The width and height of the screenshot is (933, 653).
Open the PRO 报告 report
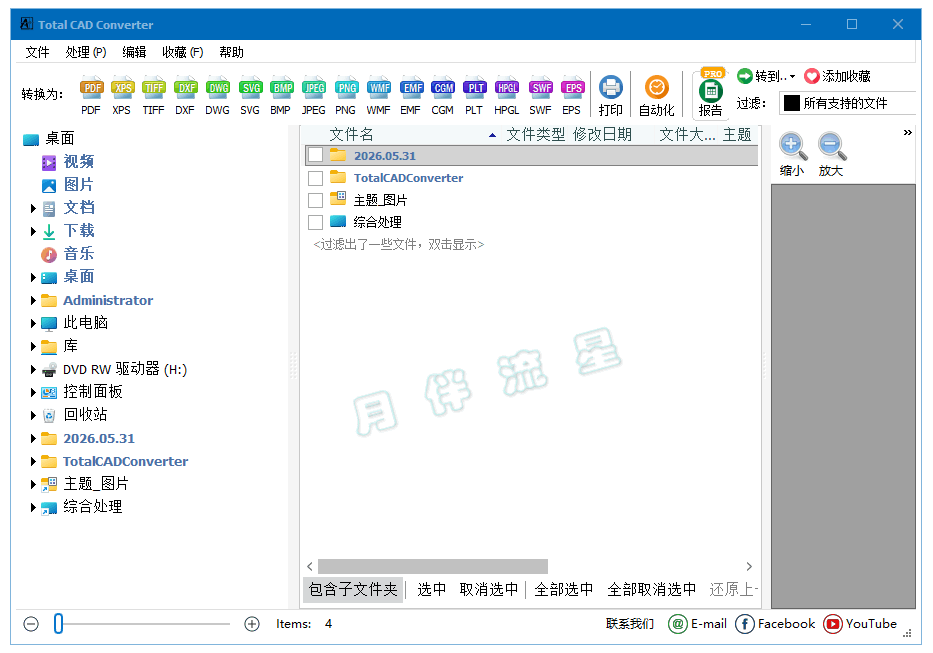point(710,93)
